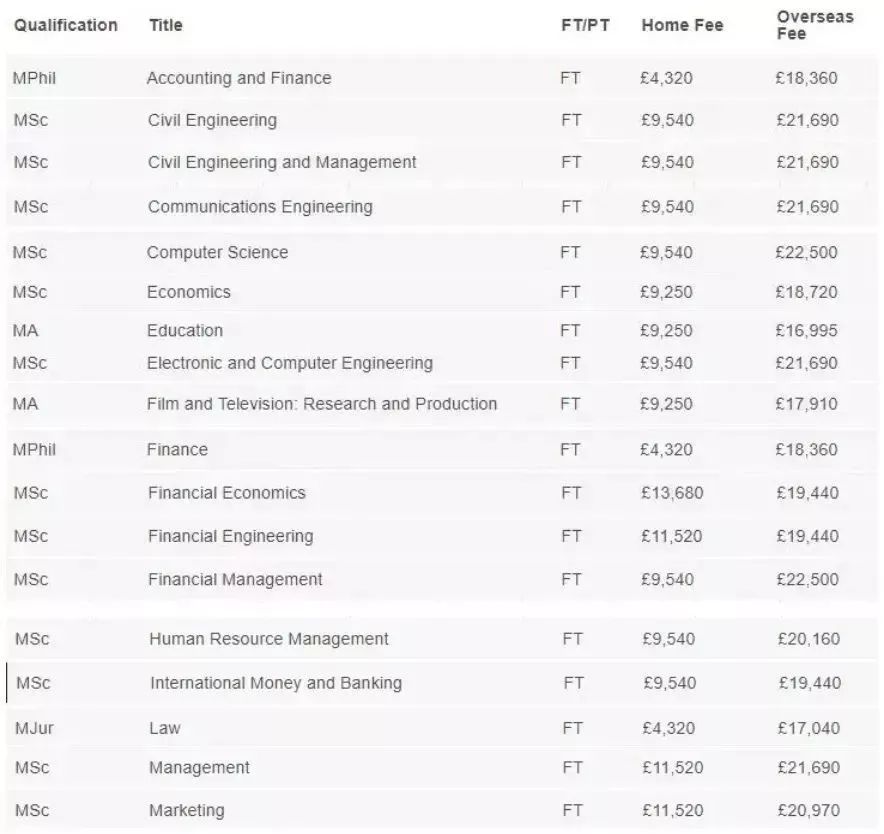
Task: Open the Education MA course
Action: (185, 330)
